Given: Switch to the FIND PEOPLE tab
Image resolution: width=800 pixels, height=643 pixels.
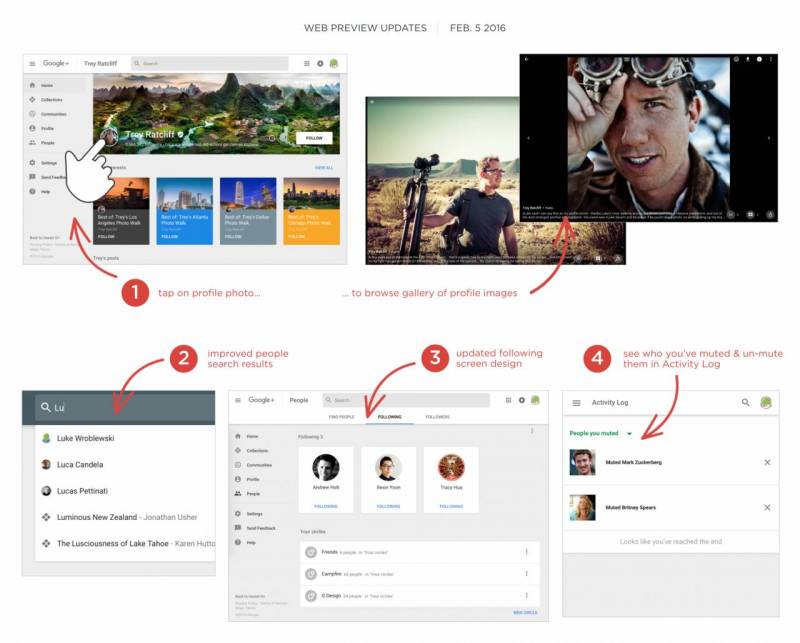Looking at the screenshot, I should tap(342, 417).
